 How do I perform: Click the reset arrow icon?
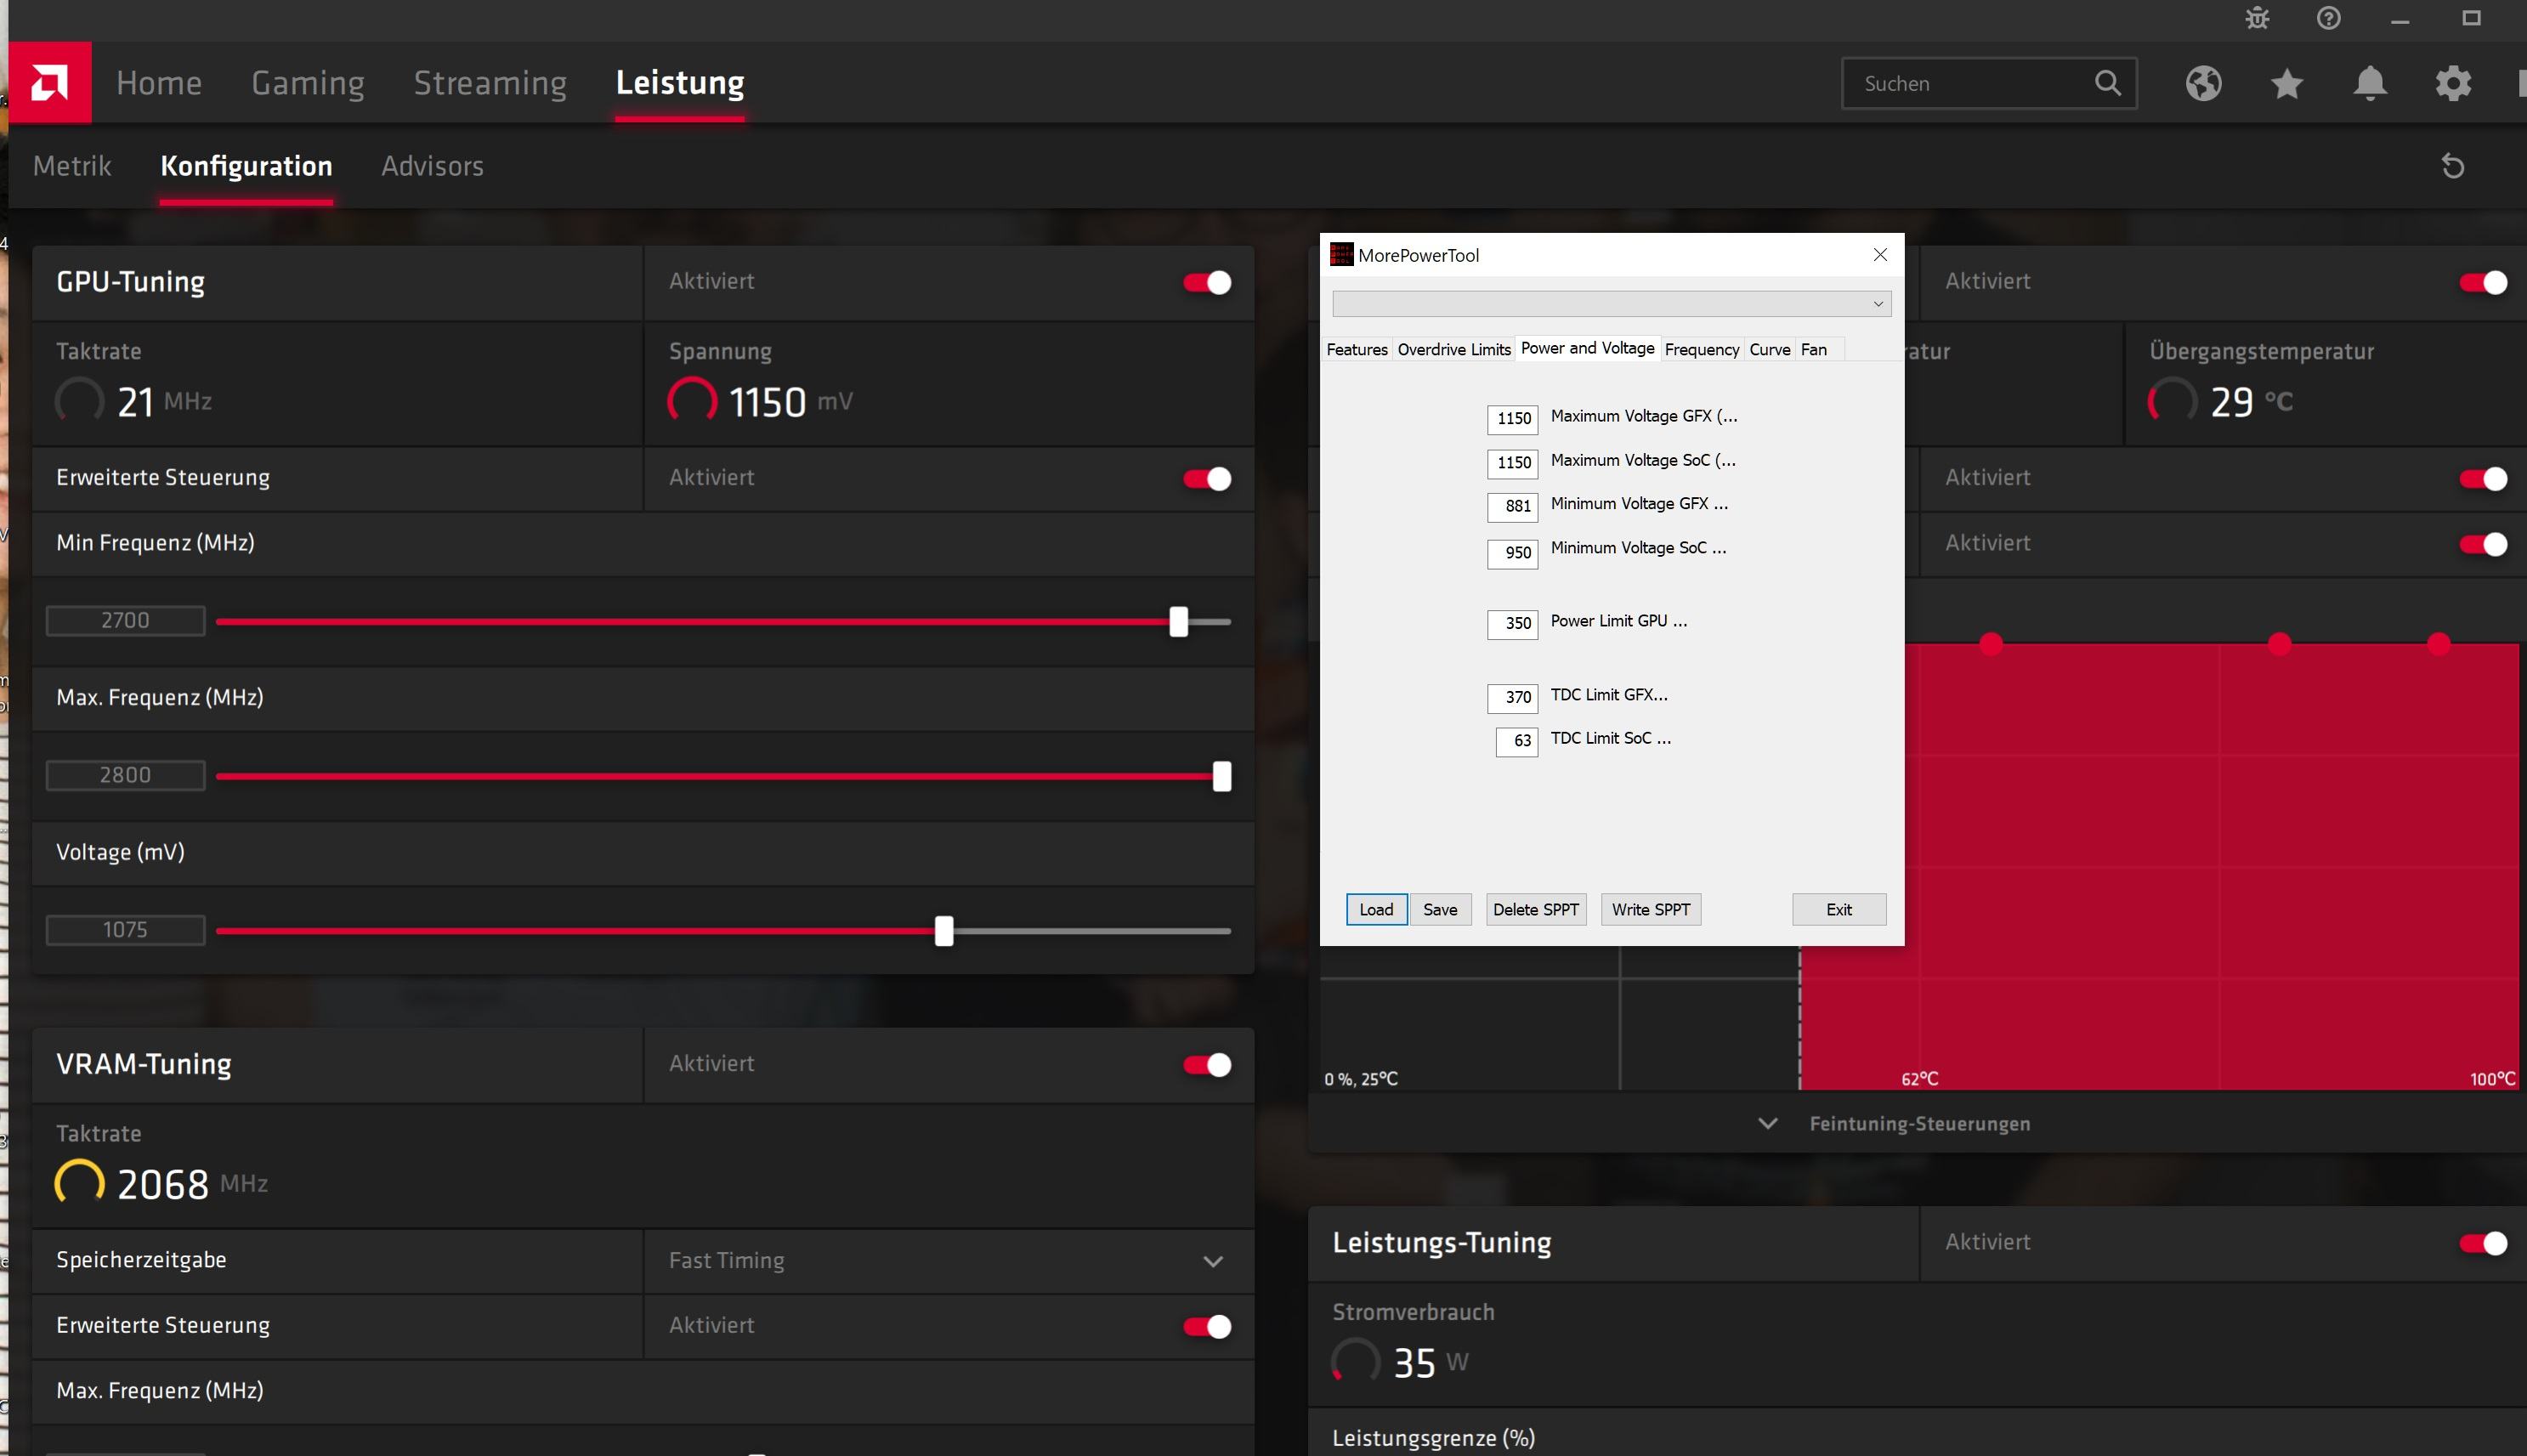tap(2452, 166)
